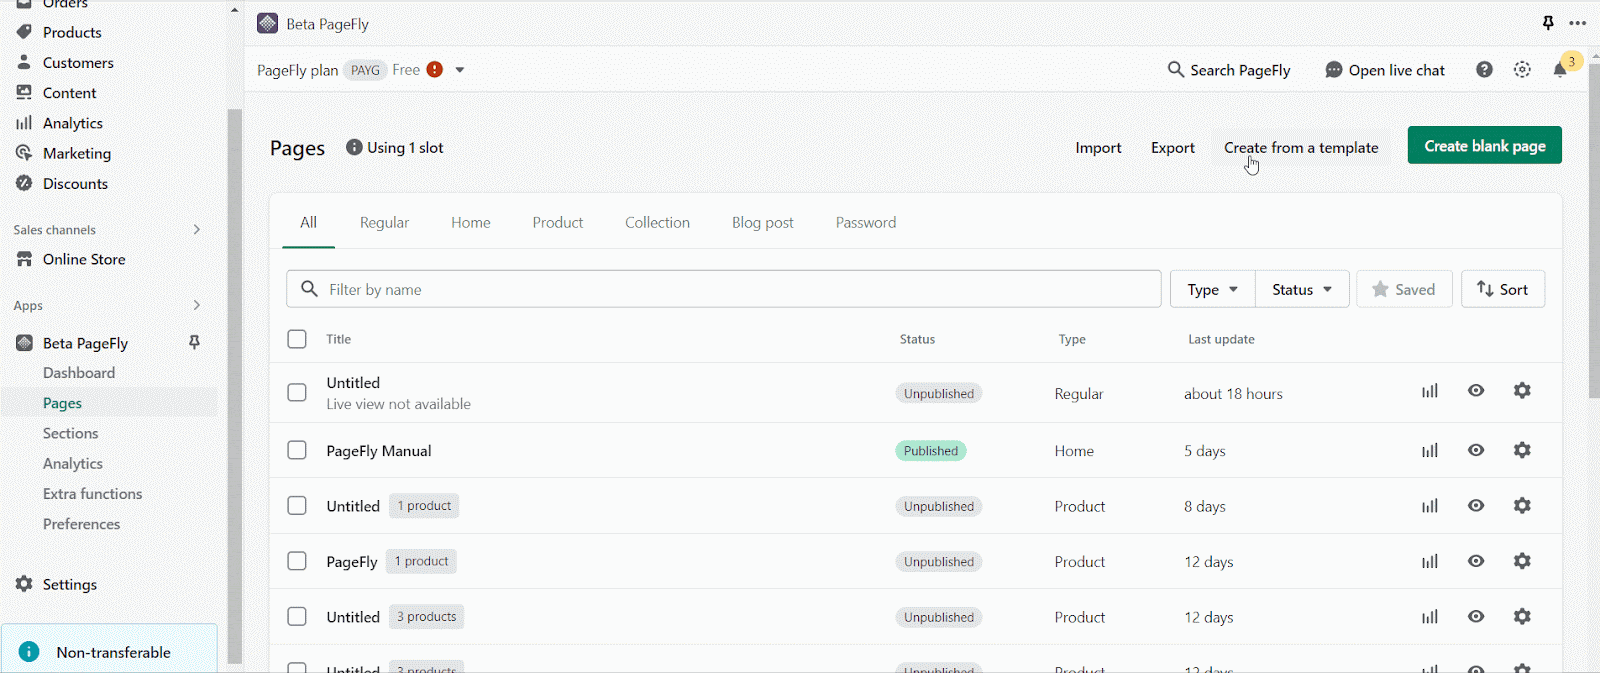Click the Using 1 slot info icon
The width and height of the screenshot is (1600, 673).
(354, 147)
